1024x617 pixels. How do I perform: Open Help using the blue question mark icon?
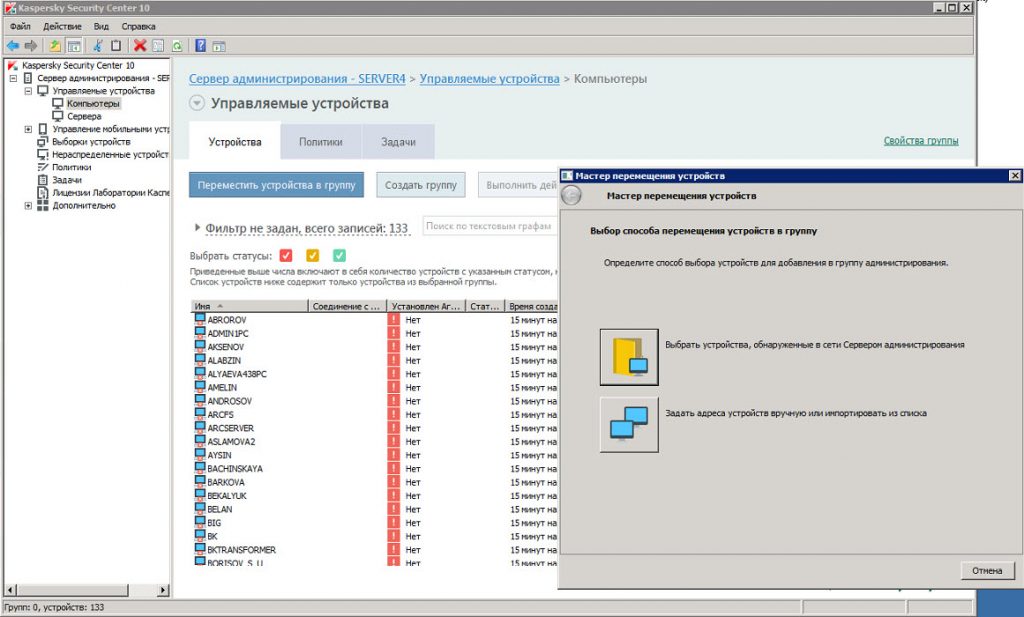tap(200, 46)
